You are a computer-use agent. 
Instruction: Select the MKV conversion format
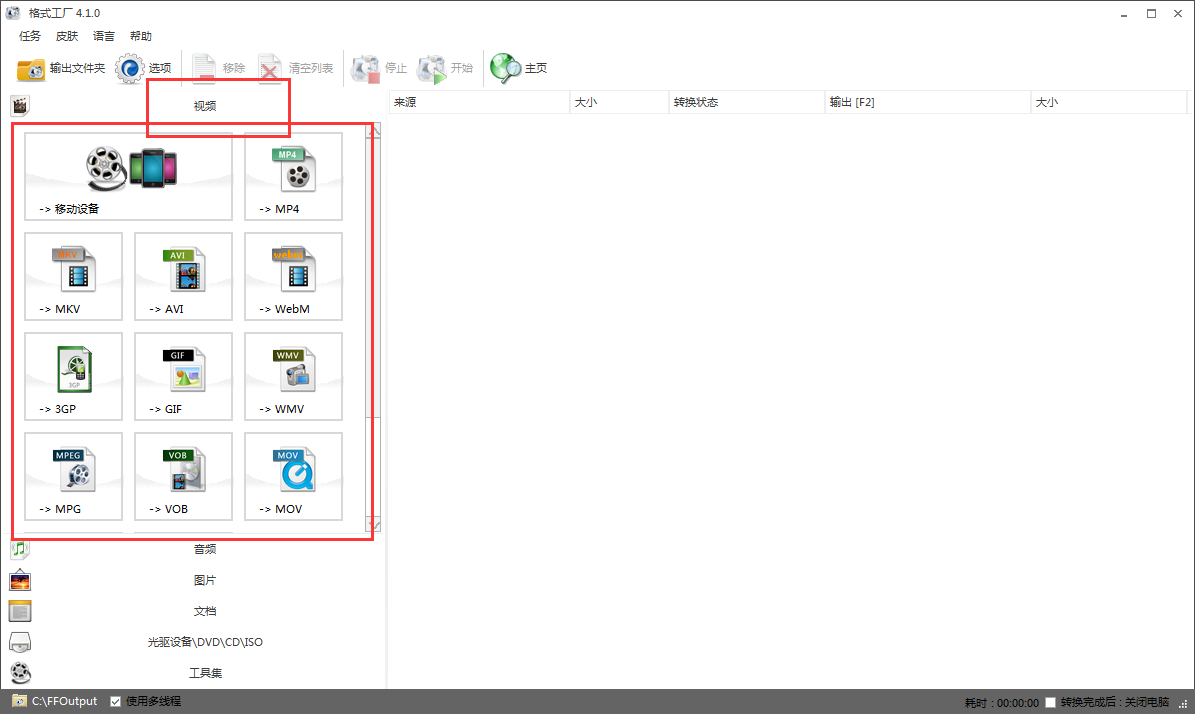(x=73, y=277)
